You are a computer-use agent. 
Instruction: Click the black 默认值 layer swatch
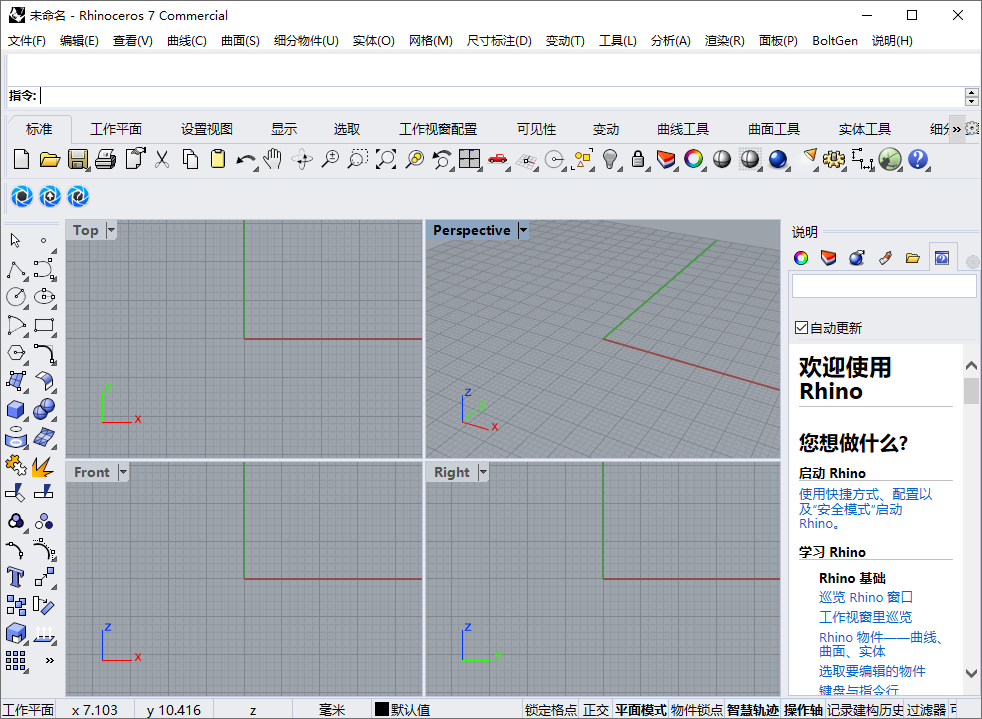tap(381, 709)
